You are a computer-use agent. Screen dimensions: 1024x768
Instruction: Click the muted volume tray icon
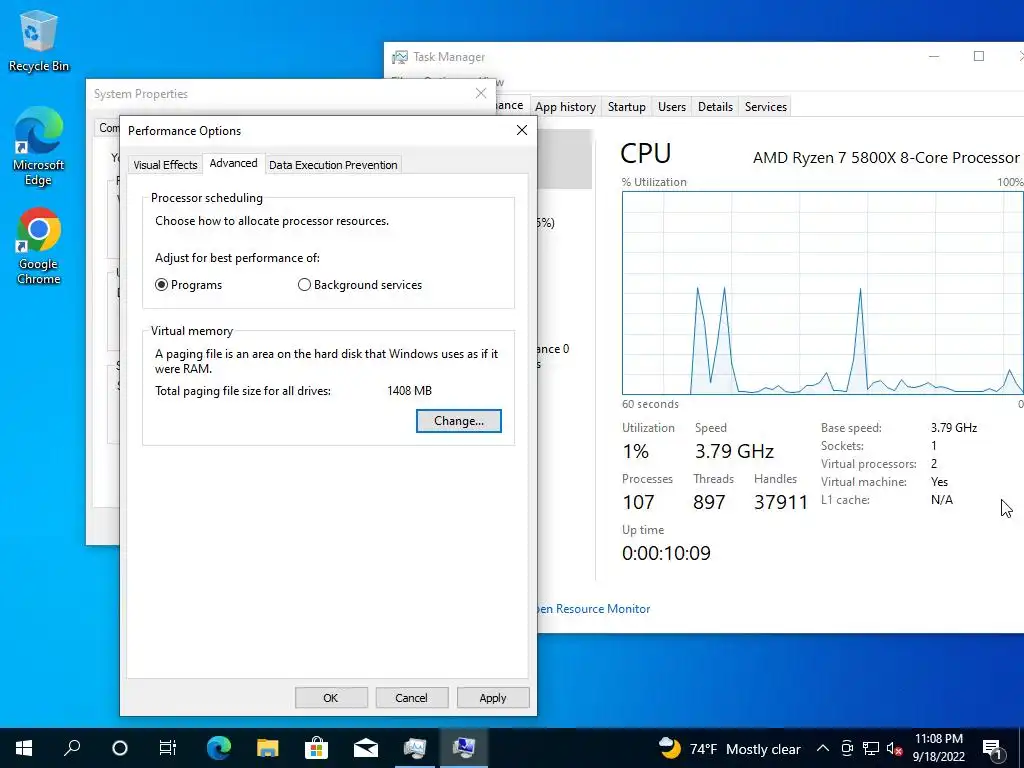point(894,748)
